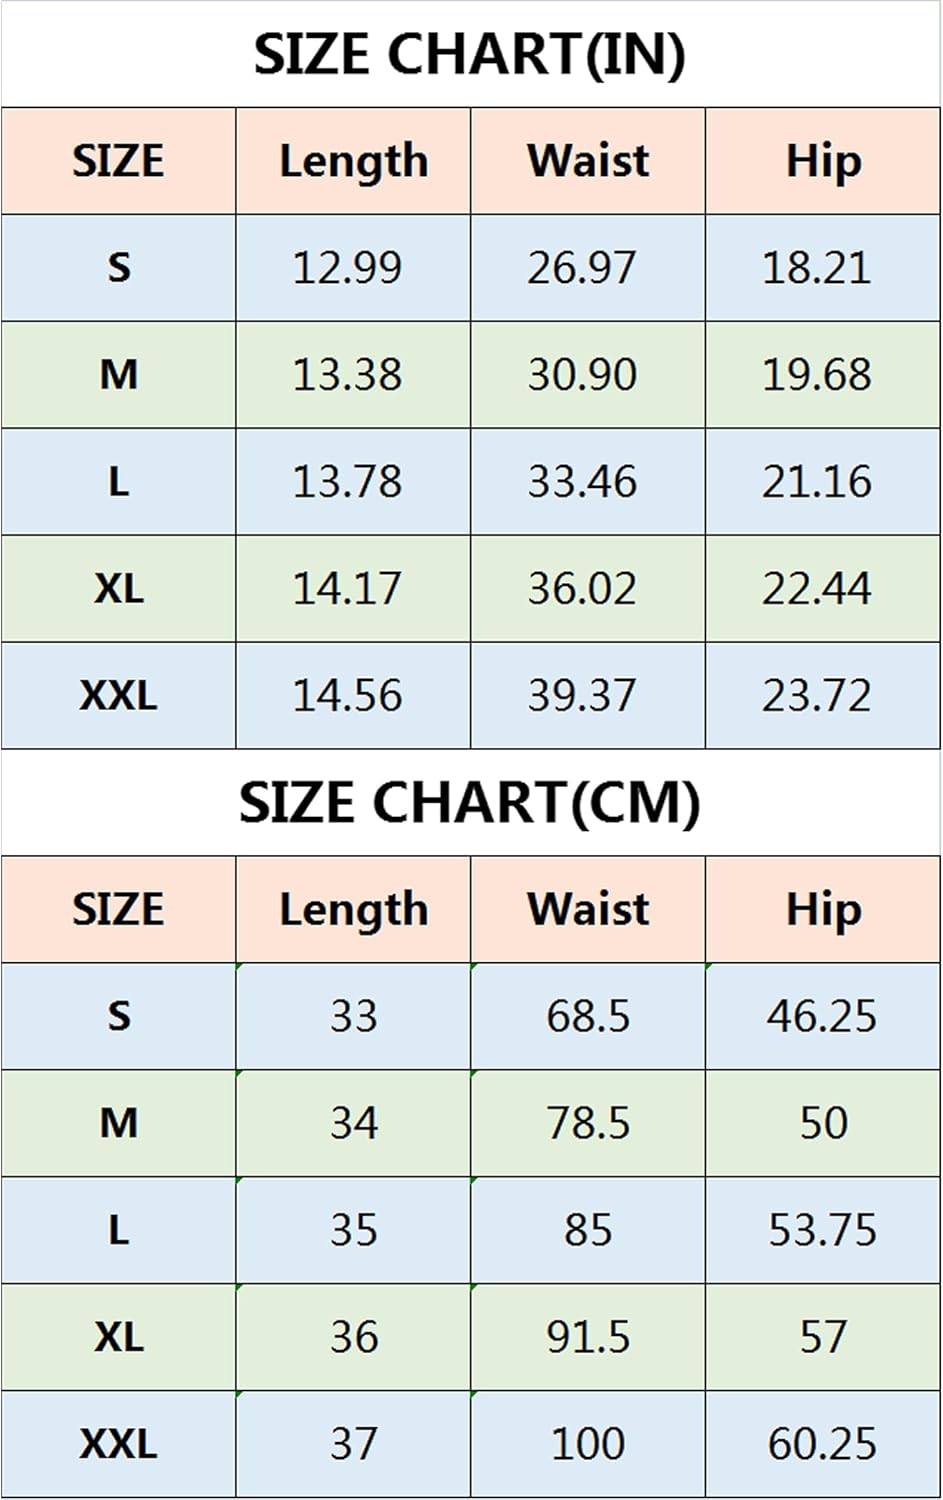Click the 39.37 waist cell

[x=588, y=696]
